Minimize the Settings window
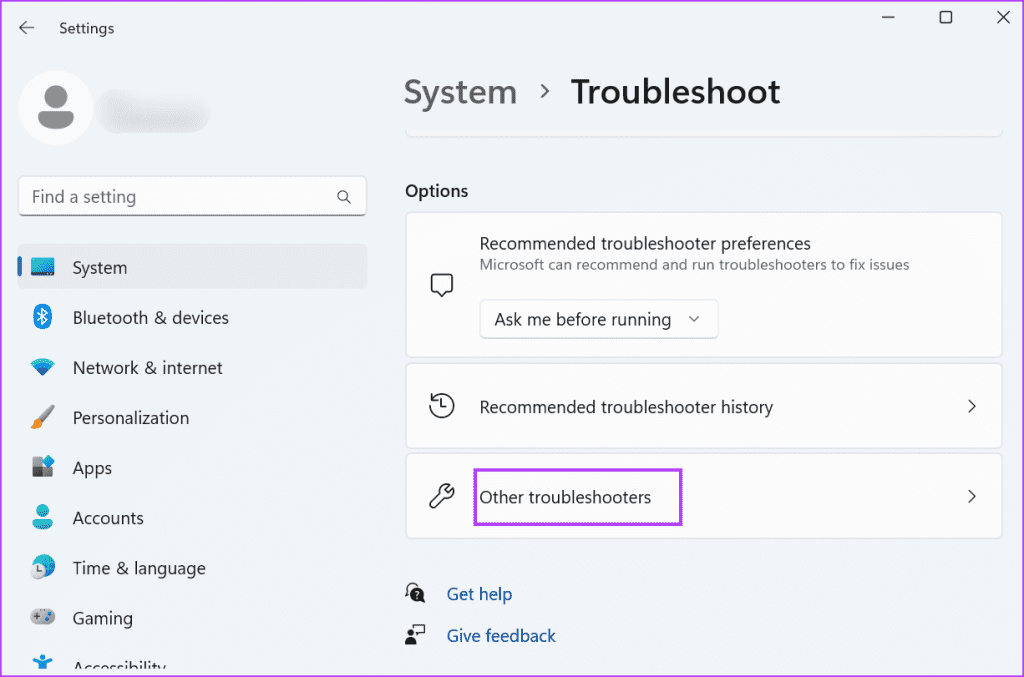Image resolution: width=1024 pixels, height=677 pixels. tap(888, 17)
